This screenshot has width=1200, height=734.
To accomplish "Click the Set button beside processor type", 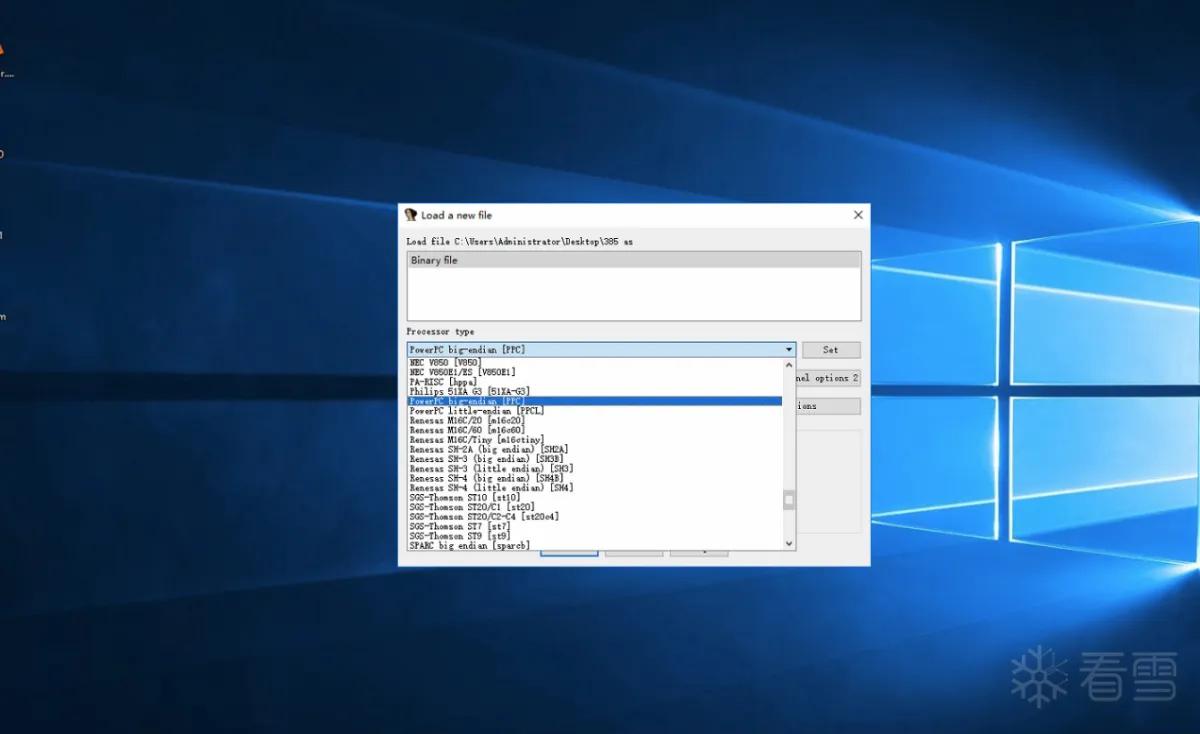I will (830, 350).
